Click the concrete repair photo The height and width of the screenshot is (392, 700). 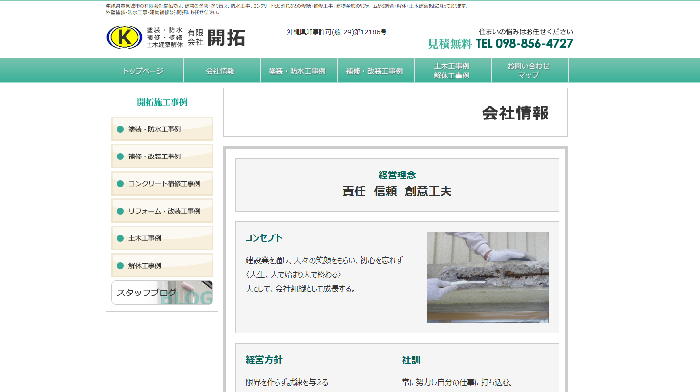coord(488,277)
